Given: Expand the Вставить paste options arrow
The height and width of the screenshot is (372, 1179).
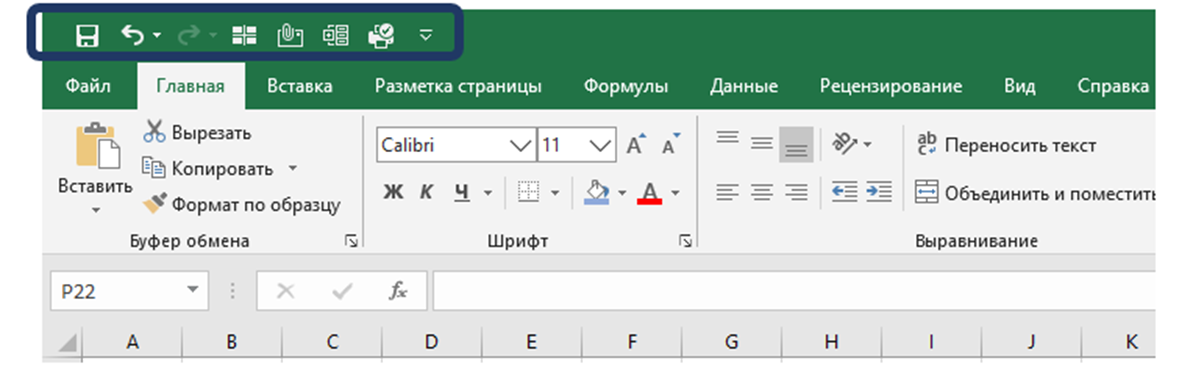Looking at the screenshot, I should [95, 210].
